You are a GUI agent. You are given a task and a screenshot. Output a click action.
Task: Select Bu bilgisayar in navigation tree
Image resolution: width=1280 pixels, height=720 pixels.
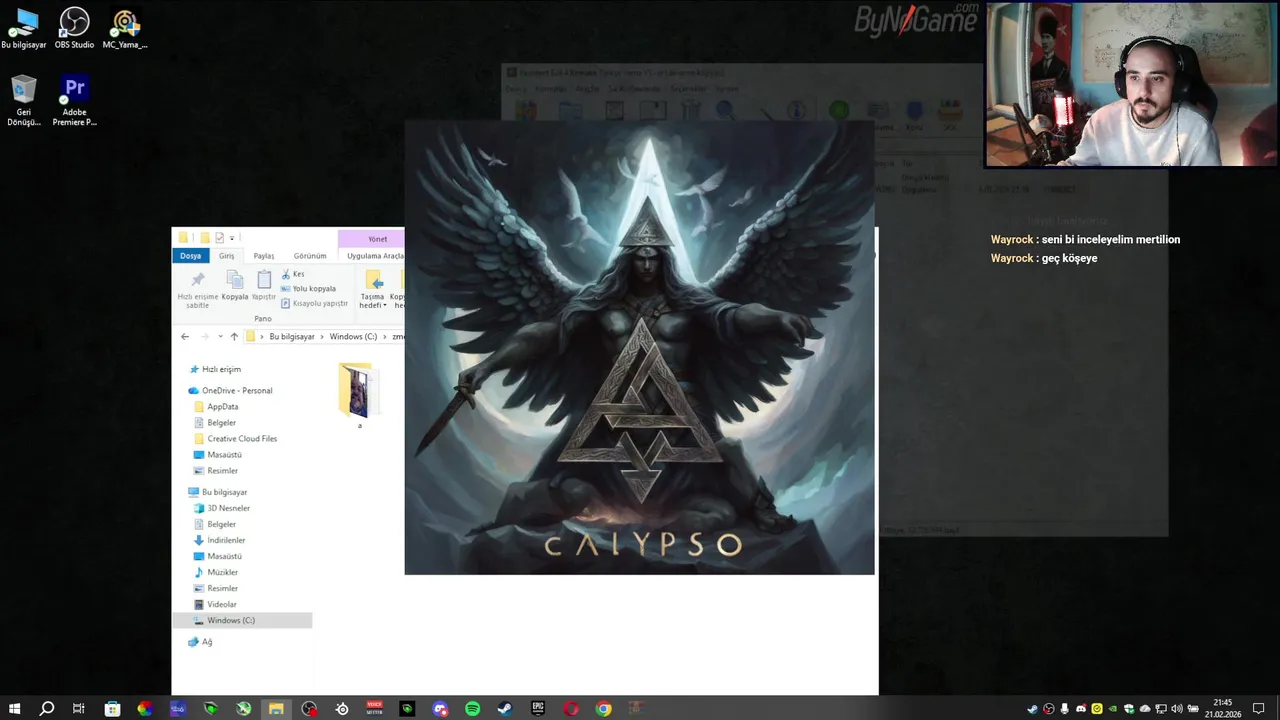coord(224,492)
